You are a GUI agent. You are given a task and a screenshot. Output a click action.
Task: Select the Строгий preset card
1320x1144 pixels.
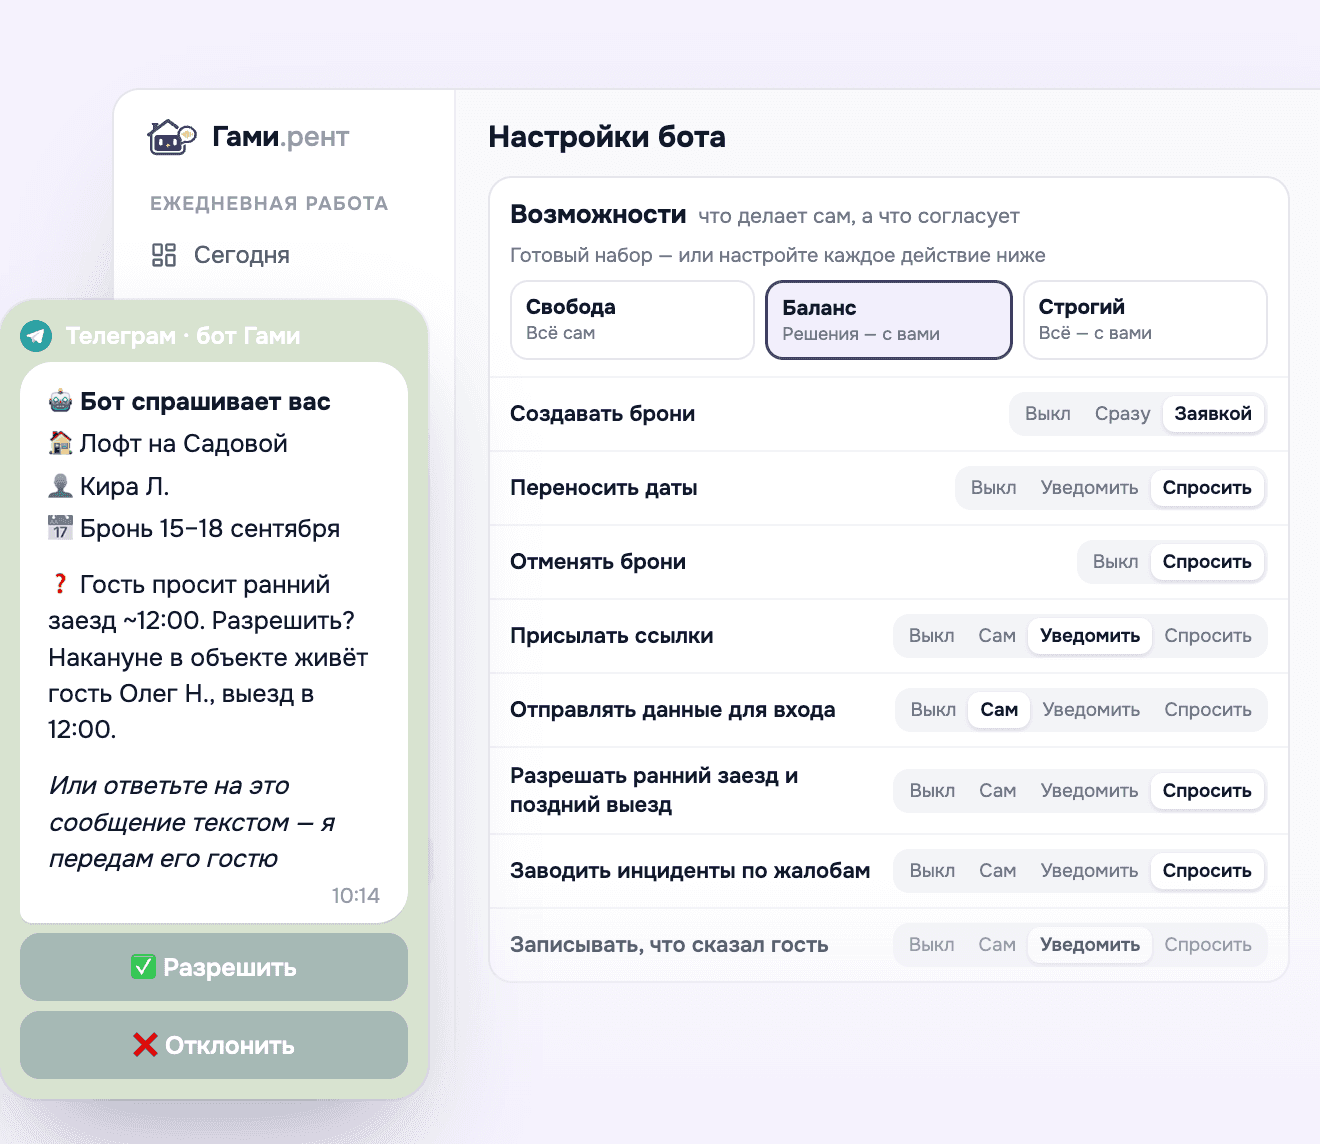pos(1145,320)
